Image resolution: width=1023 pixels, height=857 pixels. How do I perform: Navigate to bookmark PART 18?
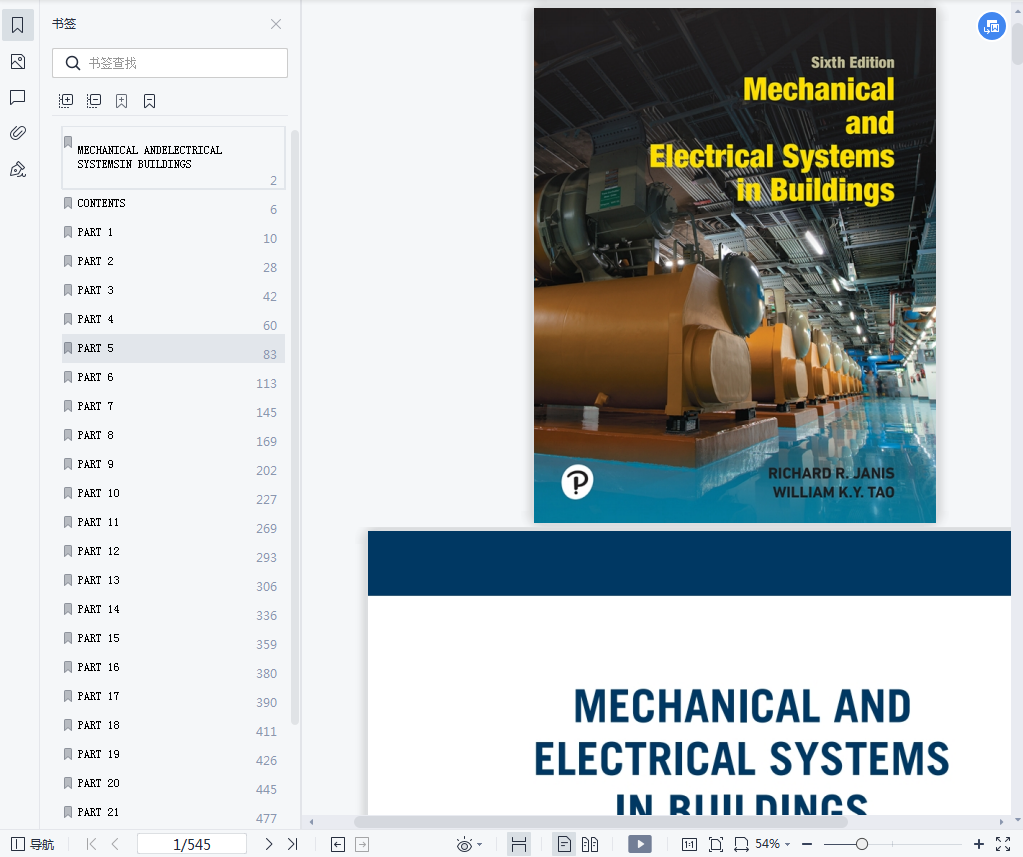click(x=174, y=726)
